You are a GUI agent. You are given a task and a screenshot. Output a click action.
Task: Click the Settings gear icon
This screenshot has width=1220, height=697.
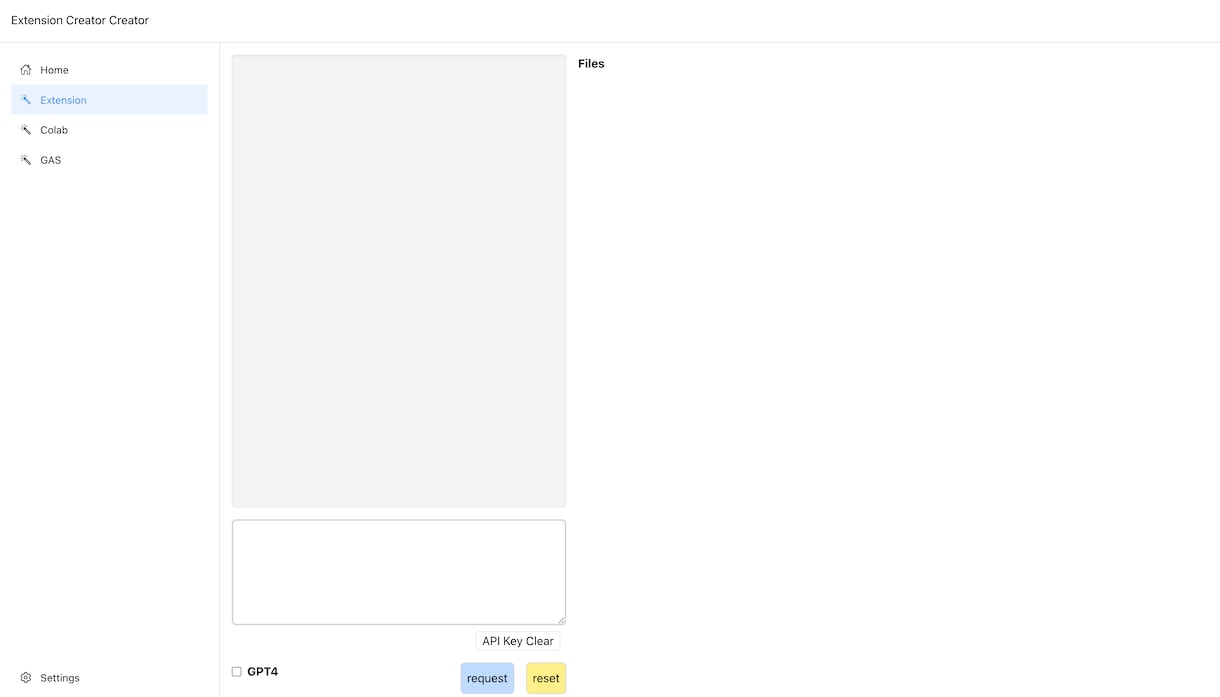[x=26, y=678]
